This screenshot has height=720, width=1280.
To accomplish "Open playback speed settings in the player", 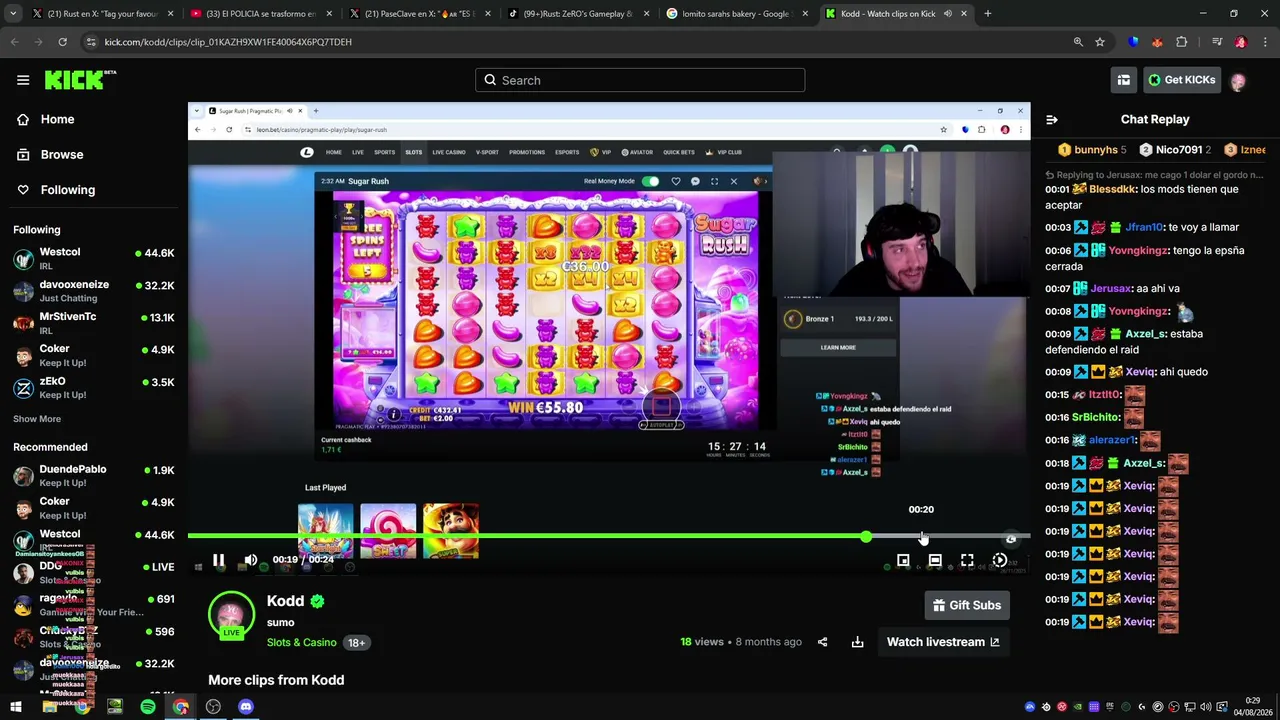I will (999, 561).
